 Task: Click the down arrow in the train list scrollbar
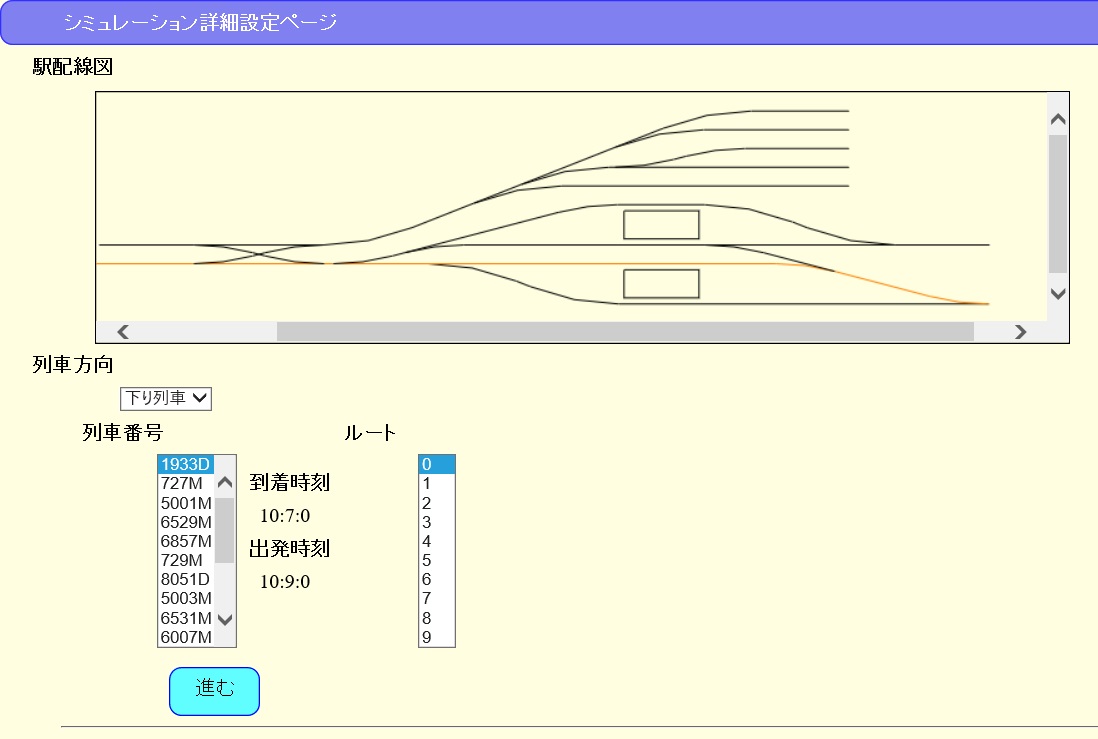pyautogui.click(x=225, y=621)
